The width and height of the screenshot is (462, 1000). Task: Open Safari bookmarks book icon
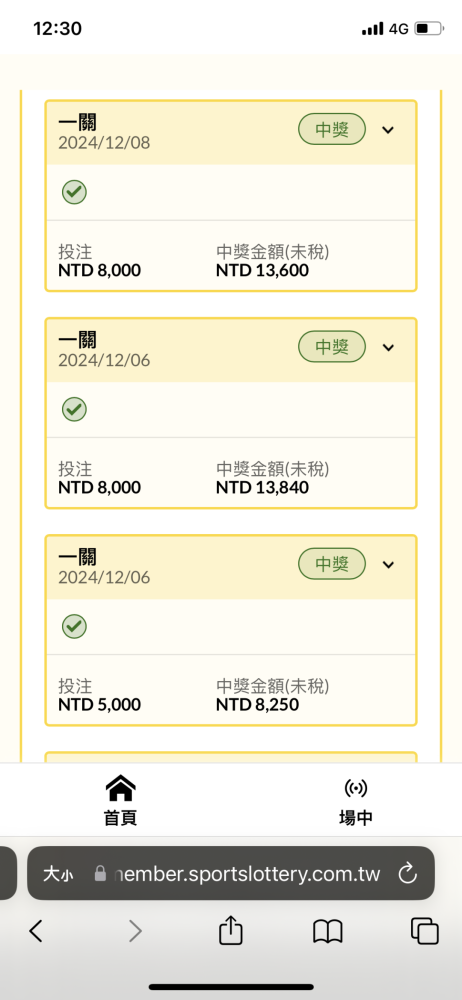tap(328, 932)
